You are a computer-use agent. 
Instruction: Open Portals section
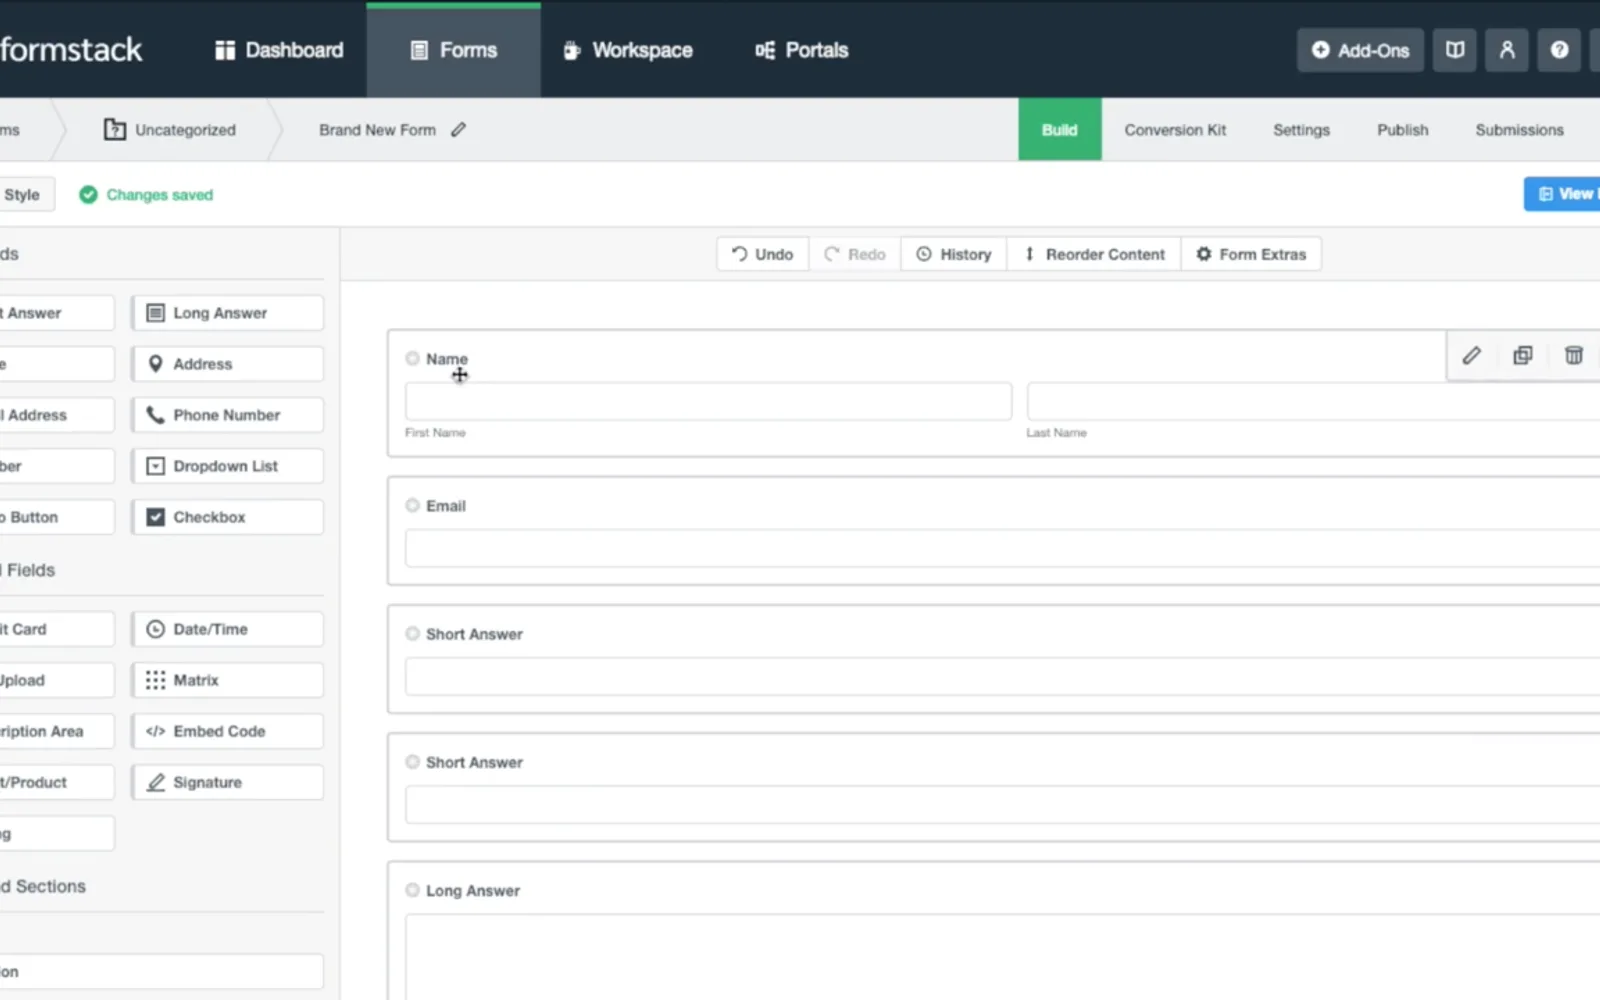click(802, 50)
